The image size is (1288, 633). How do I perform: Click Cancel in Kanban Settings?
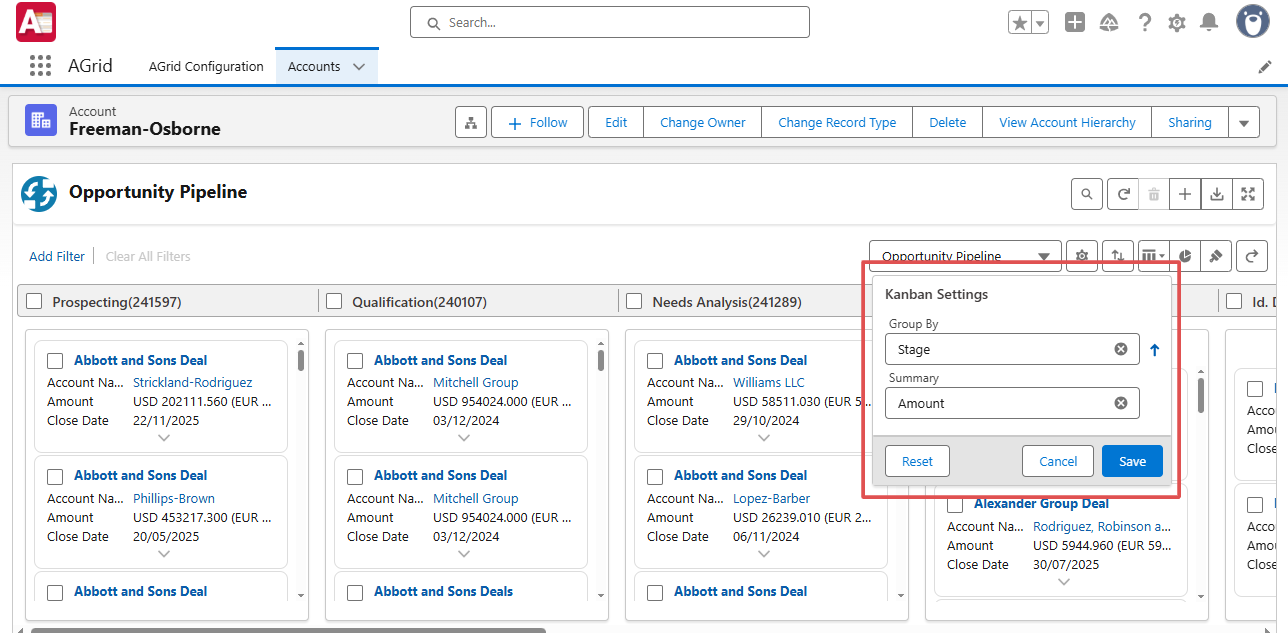coord(1058,461)
